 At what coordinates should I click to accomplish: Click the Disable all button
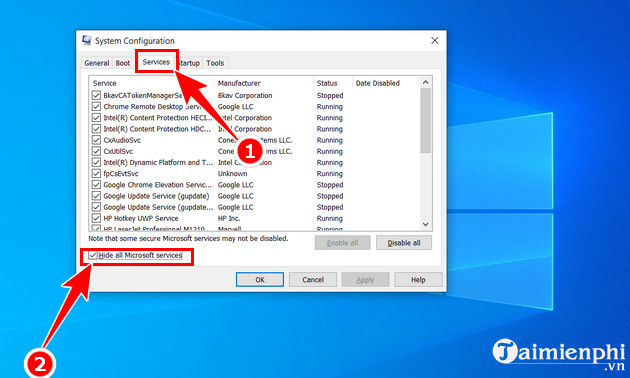(404, 243)
